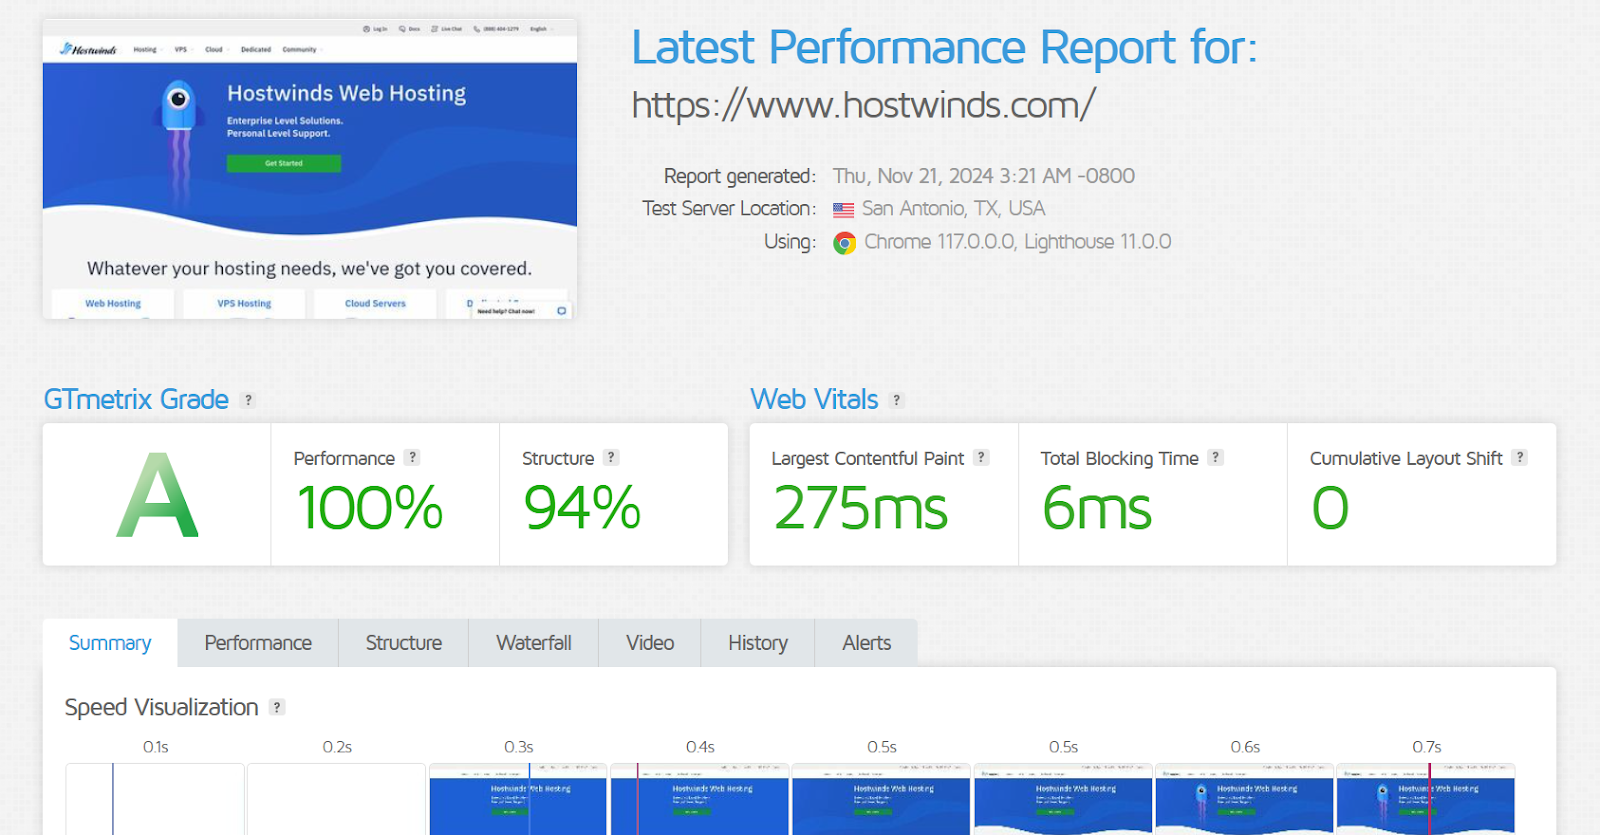Click the 100% Performance score
1600x835 pixels.
370,508
